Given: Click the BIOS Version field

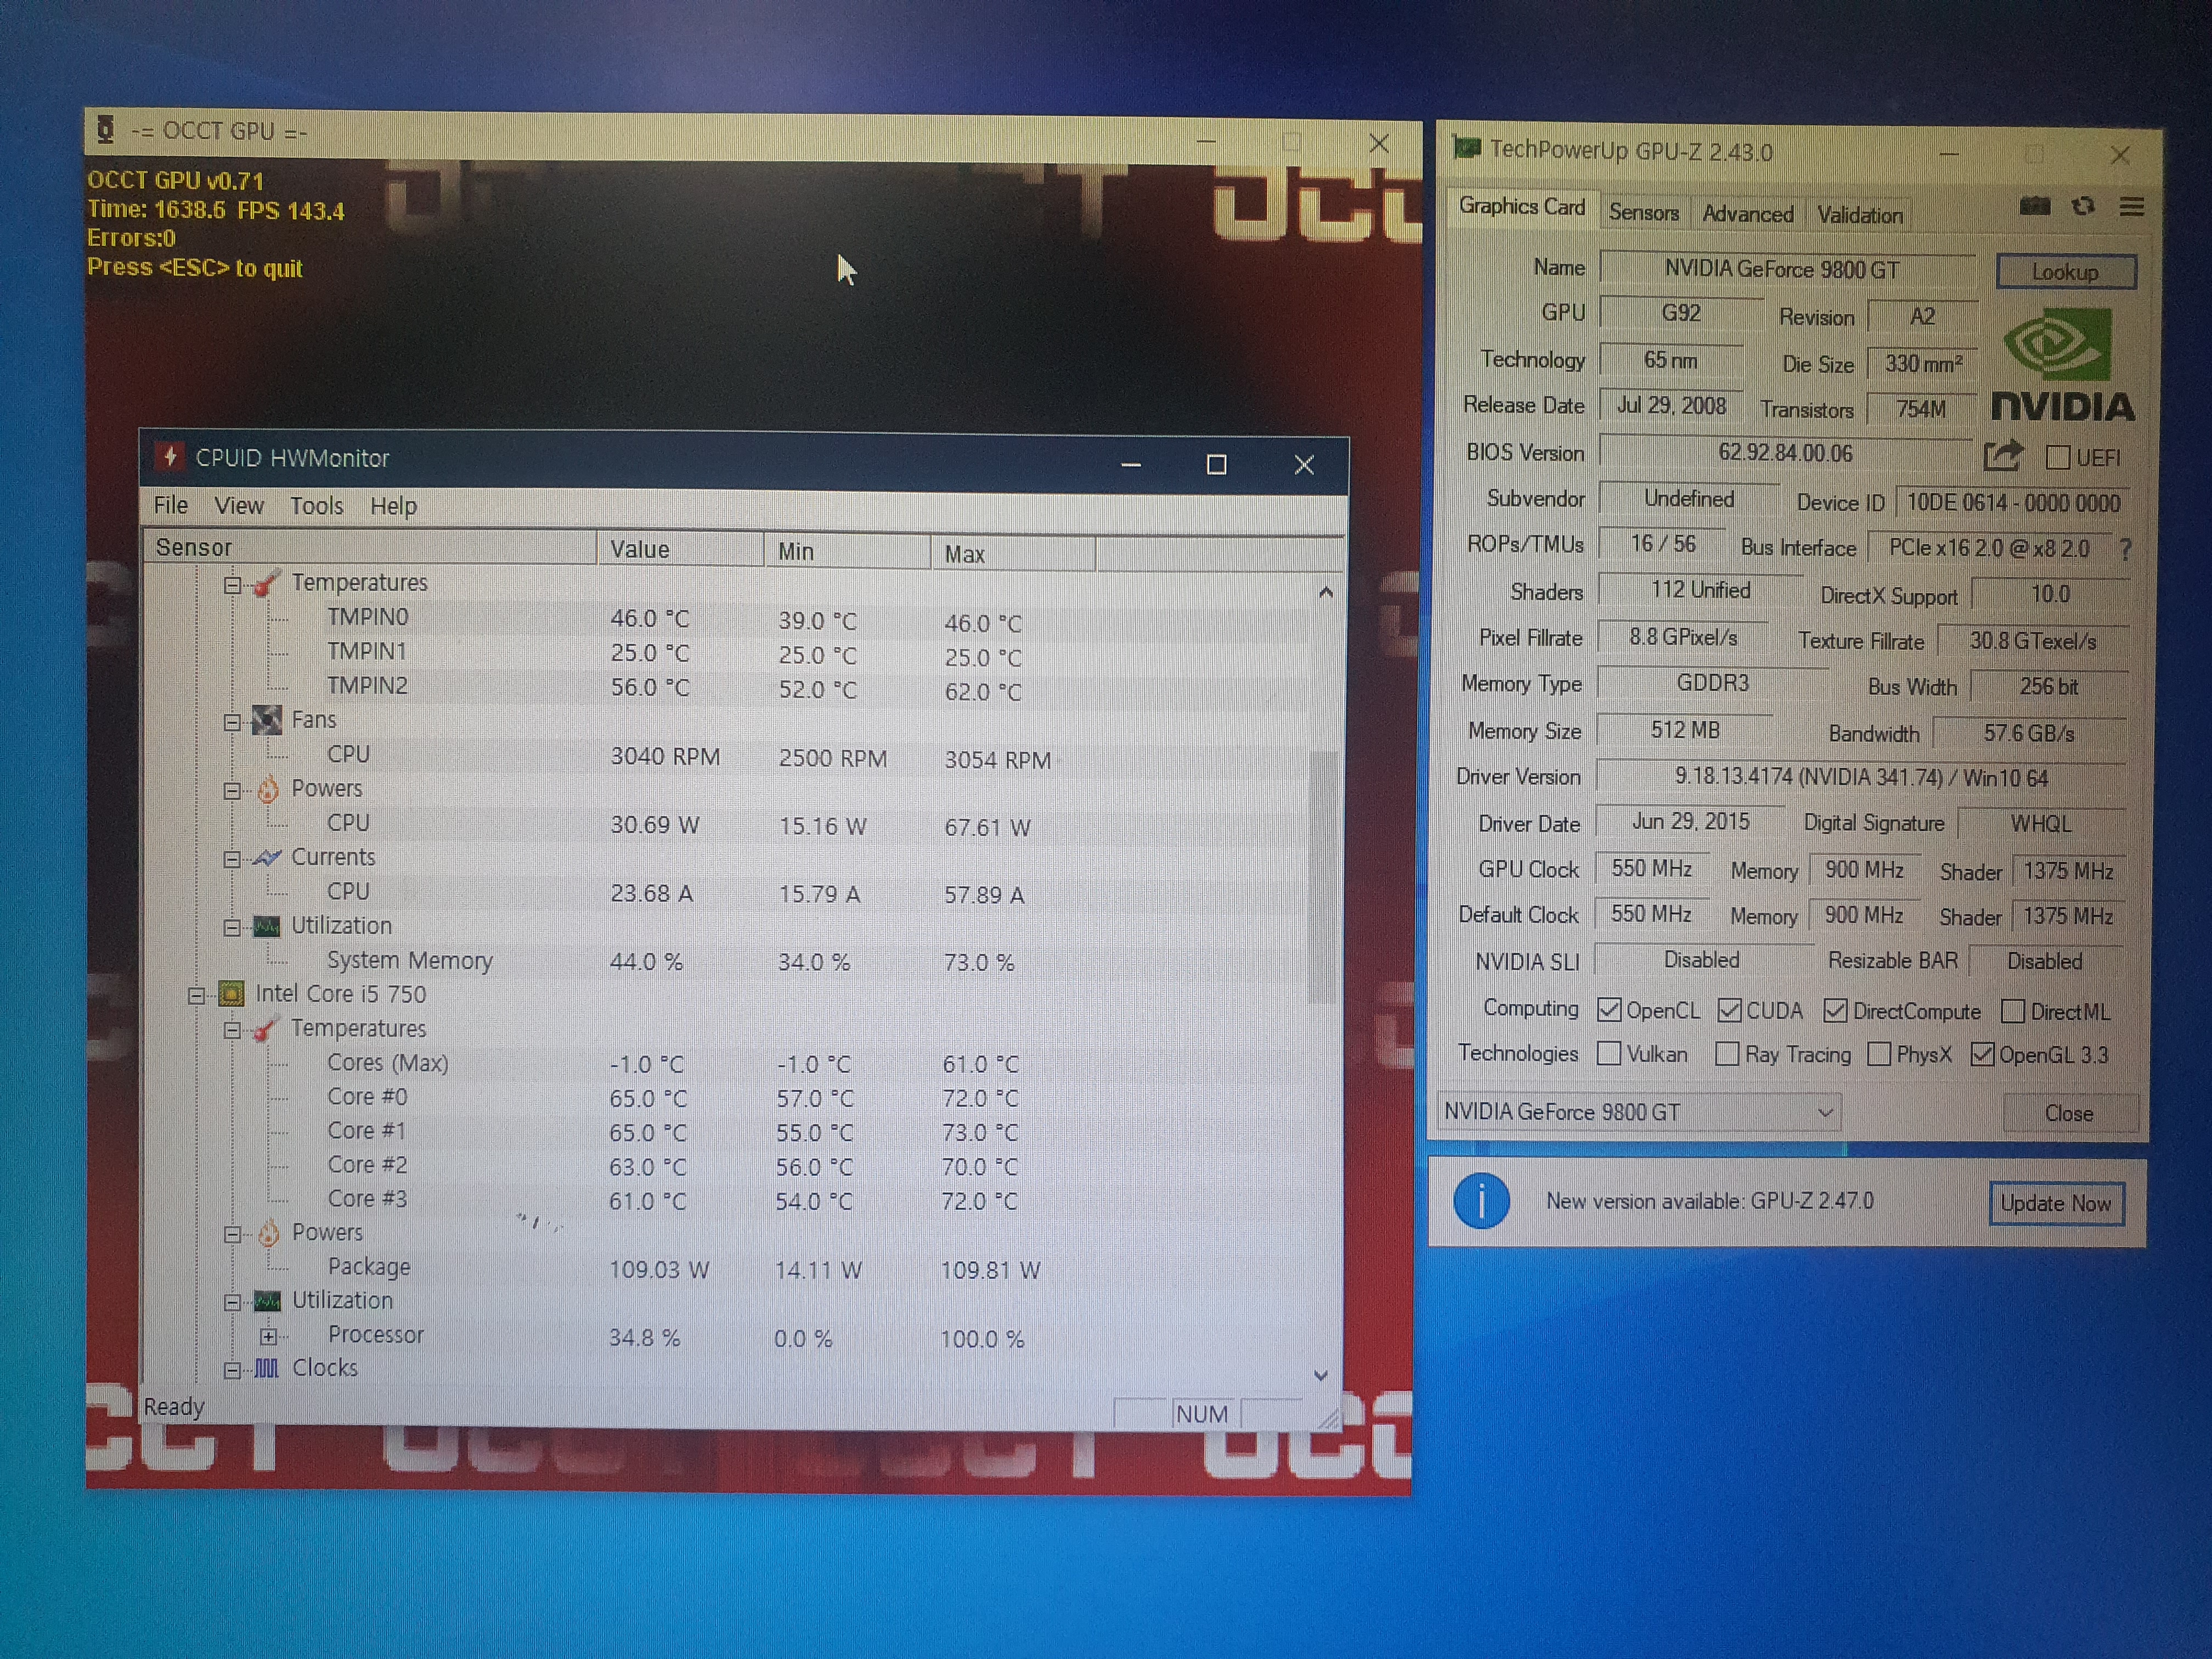Looking at the screenshot, I should (x=1785, y=453).
